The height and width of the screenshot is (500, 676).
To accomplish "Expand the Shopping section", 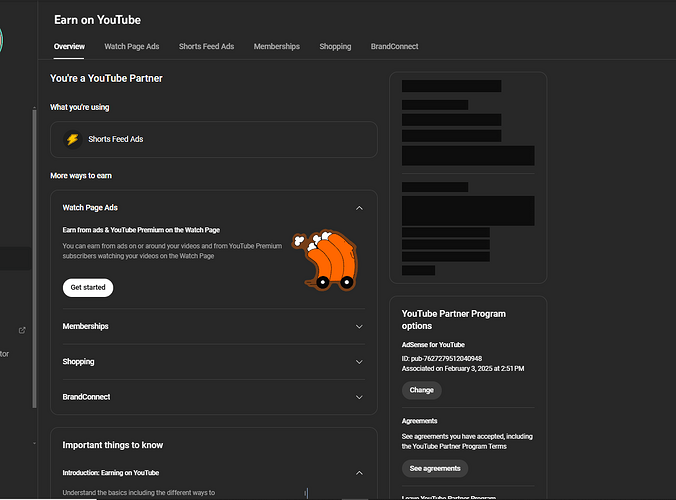I will tap(359, 362).
